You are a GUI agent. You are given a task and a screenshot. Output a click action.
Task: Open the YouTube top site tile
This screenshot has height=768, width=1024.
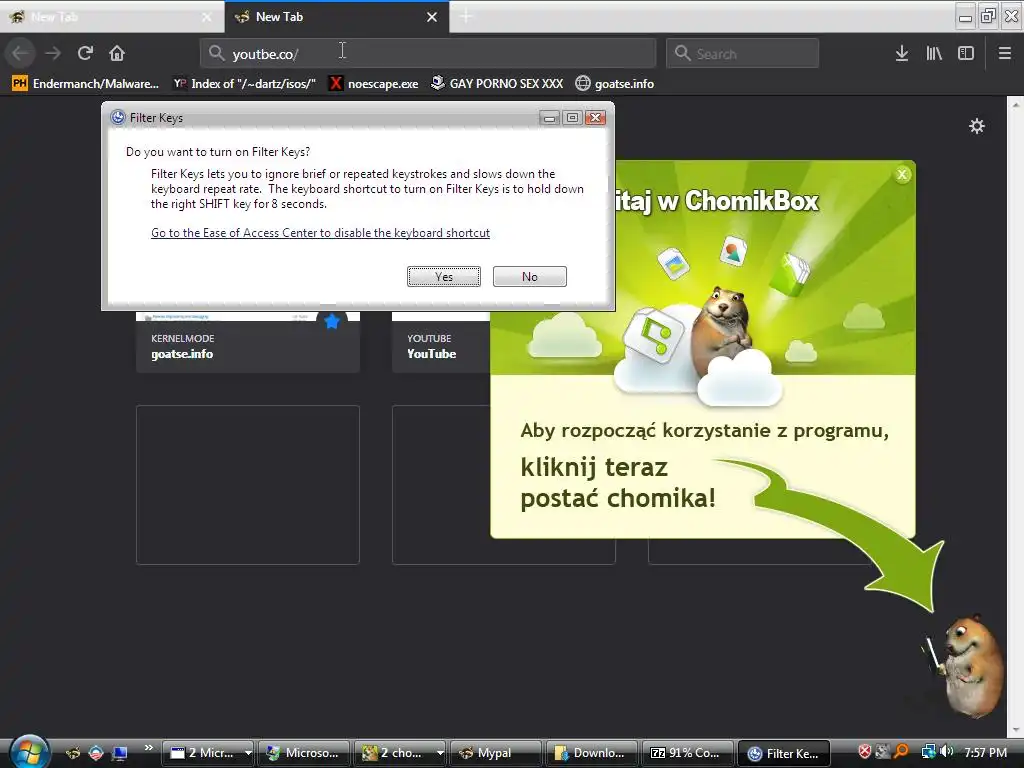(x=441, y=342)
